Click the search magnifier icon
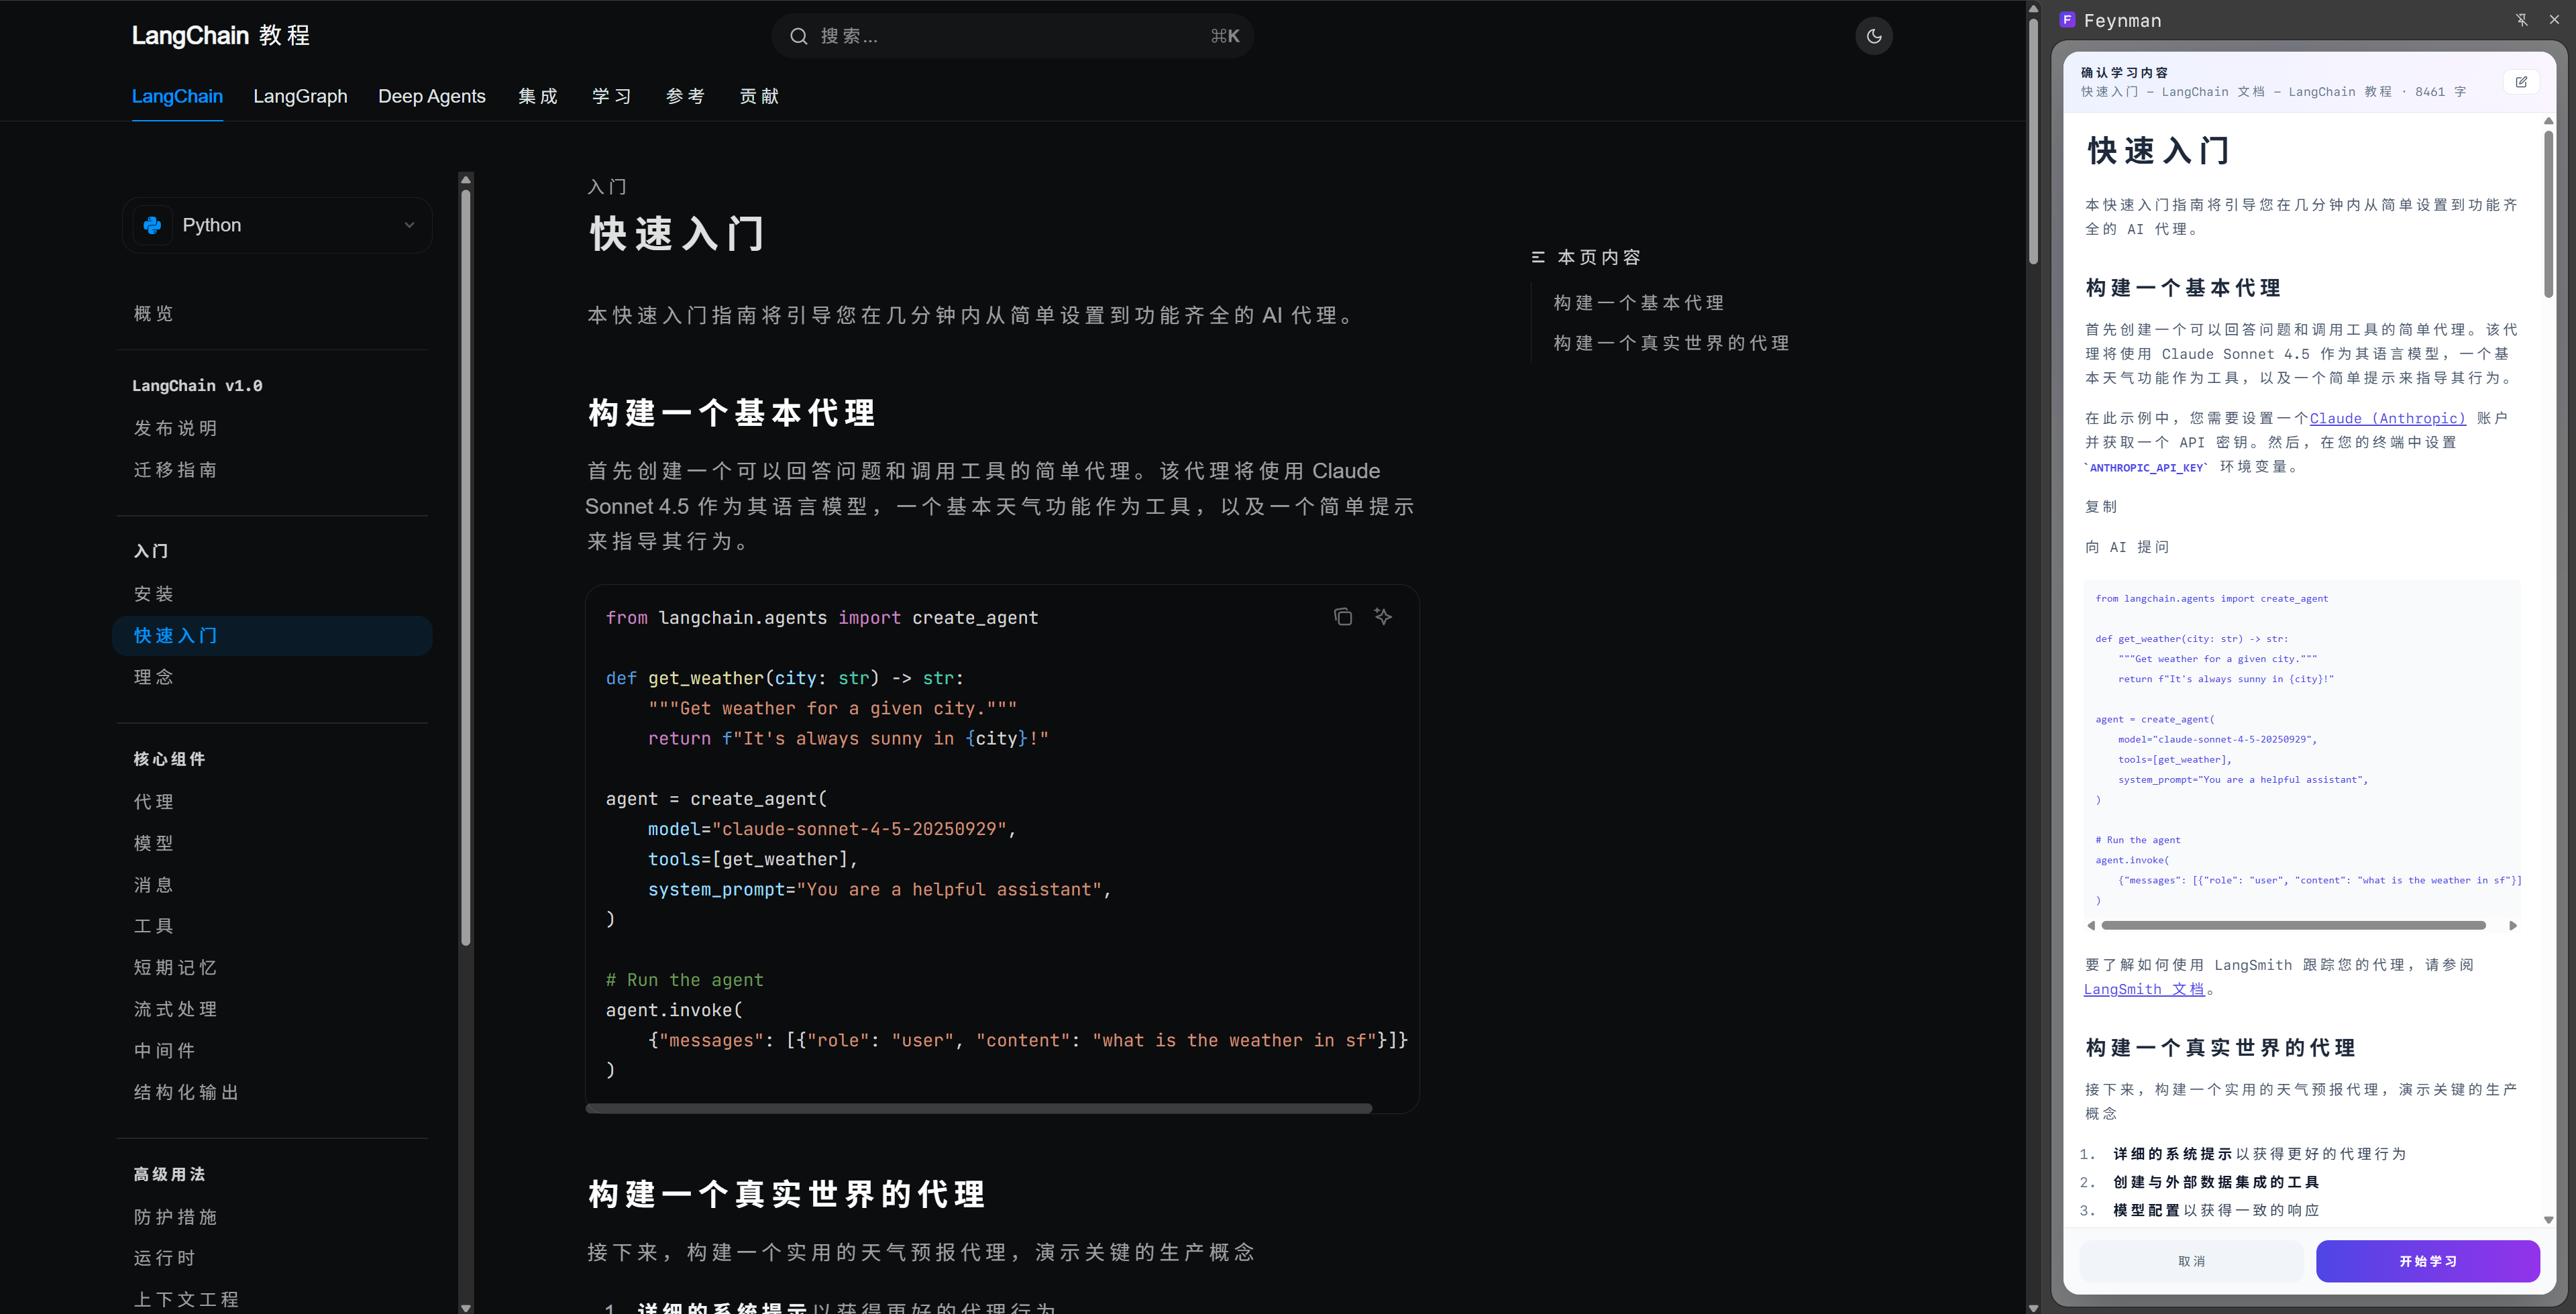This screenshot has height=1314, width=2576. [798, 36]
